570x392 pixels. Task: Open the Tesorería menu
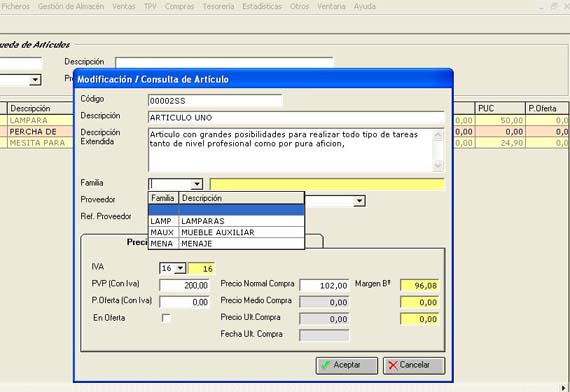tap(218, 6)
